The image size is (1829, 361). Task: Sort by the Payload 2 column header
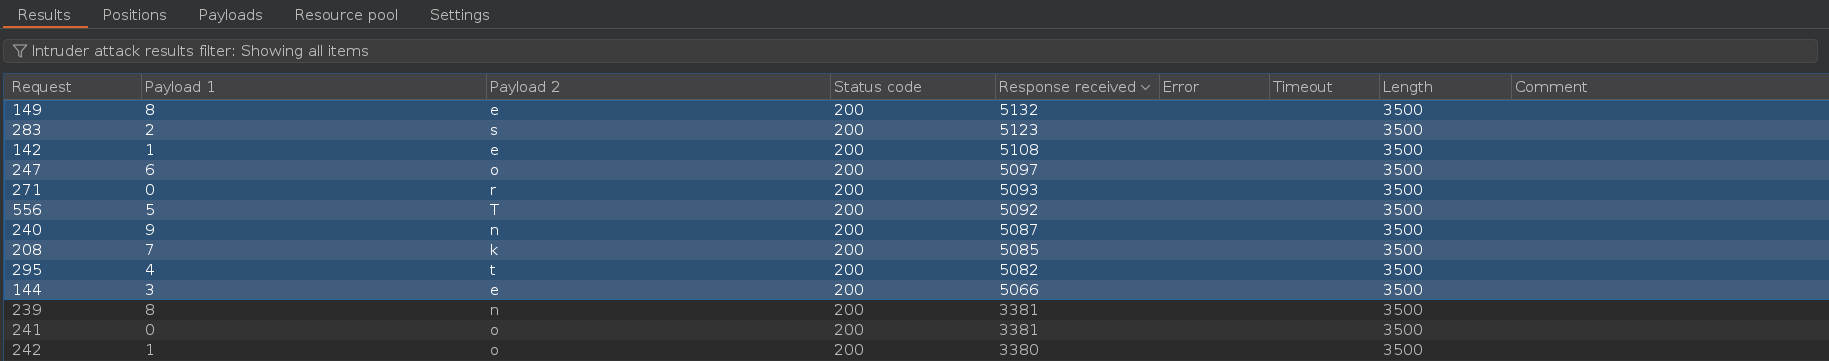(657, 87)
